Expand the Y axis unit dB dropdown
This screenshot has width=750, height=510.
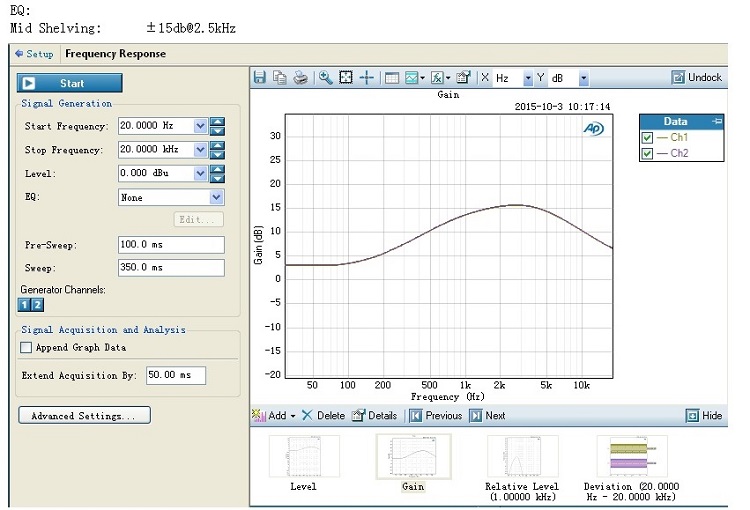583,78
